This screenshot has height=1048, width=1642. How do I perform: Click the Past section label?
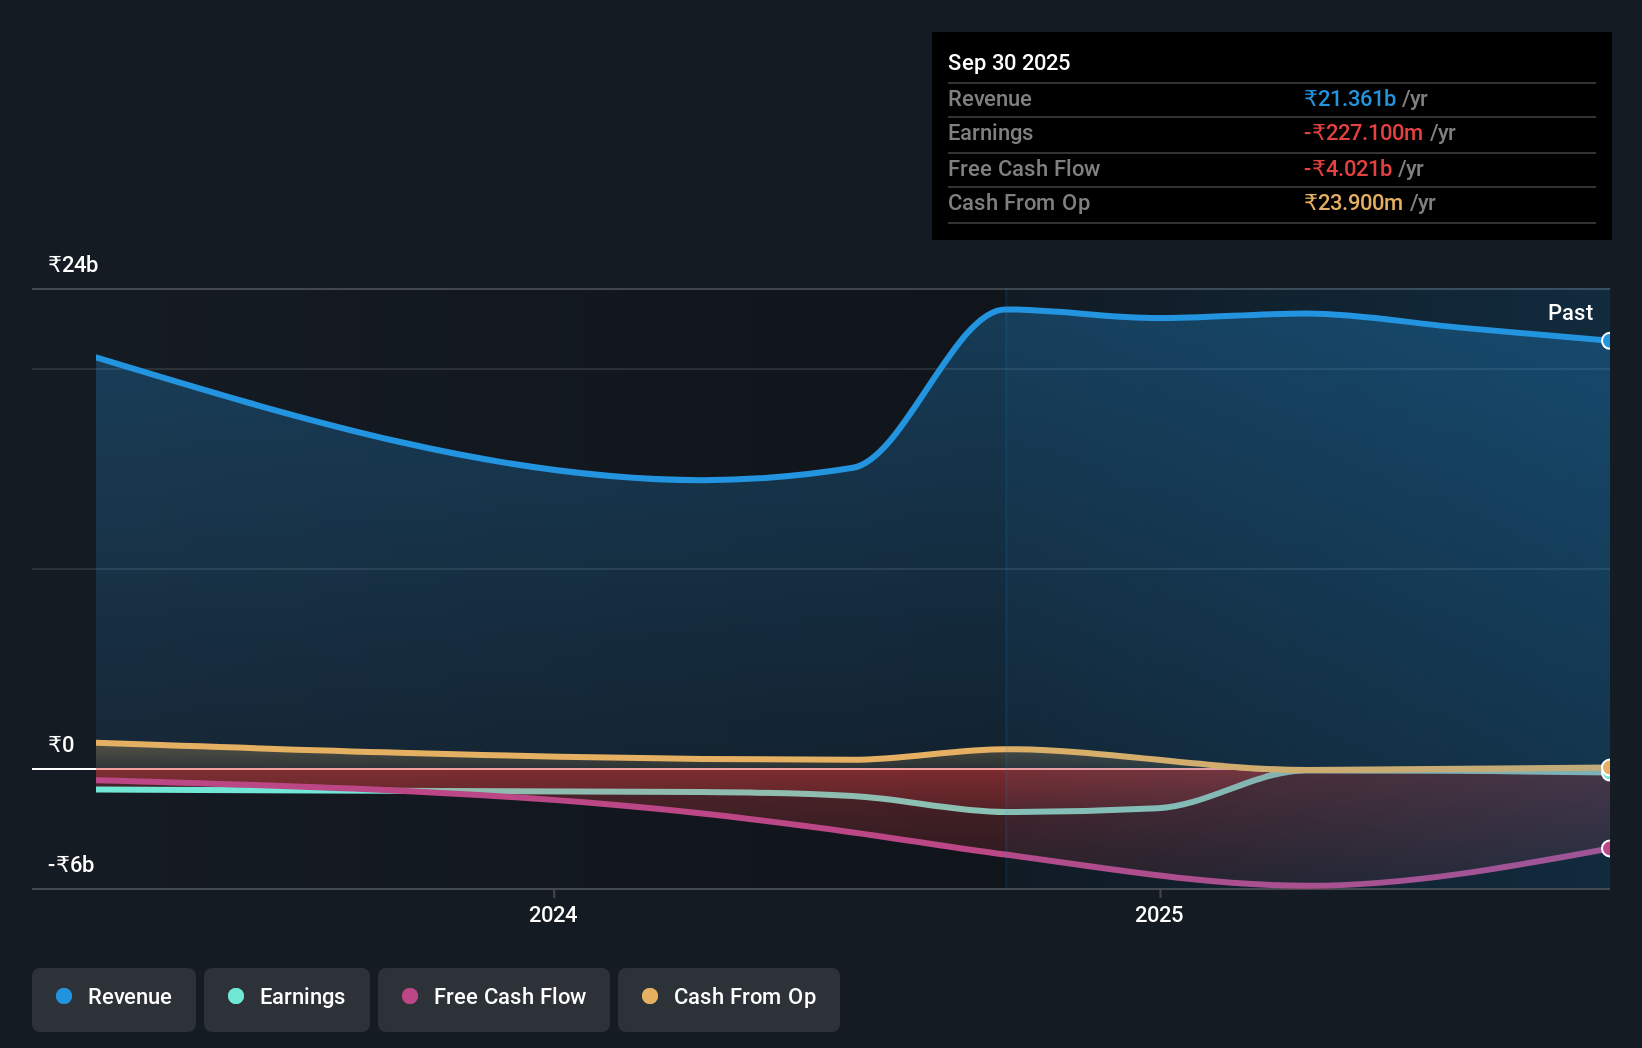click(x=1570, y=312)
